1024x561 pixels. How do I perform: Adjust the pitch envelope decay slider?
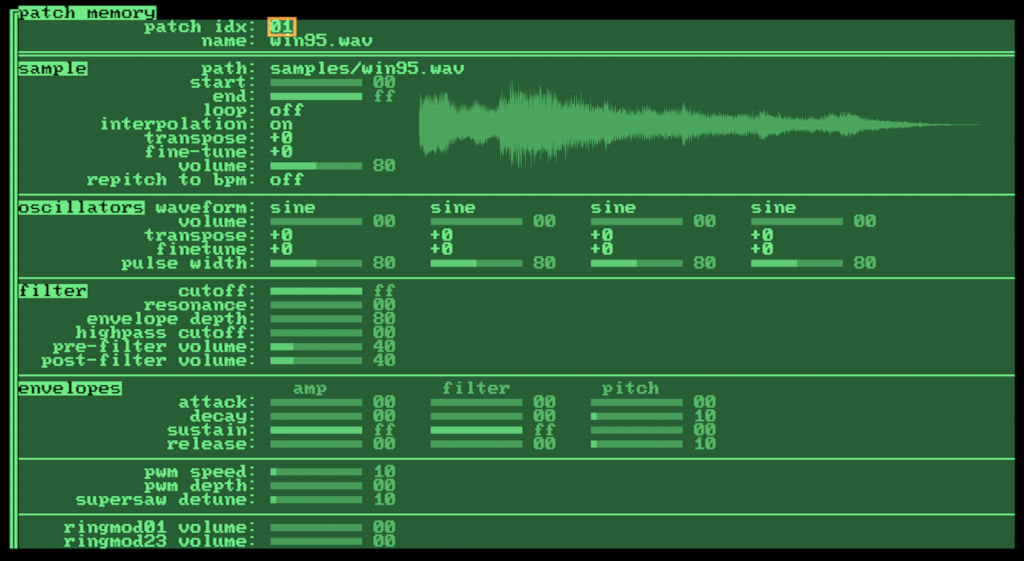pyautogui.click(x=637, y=416)
